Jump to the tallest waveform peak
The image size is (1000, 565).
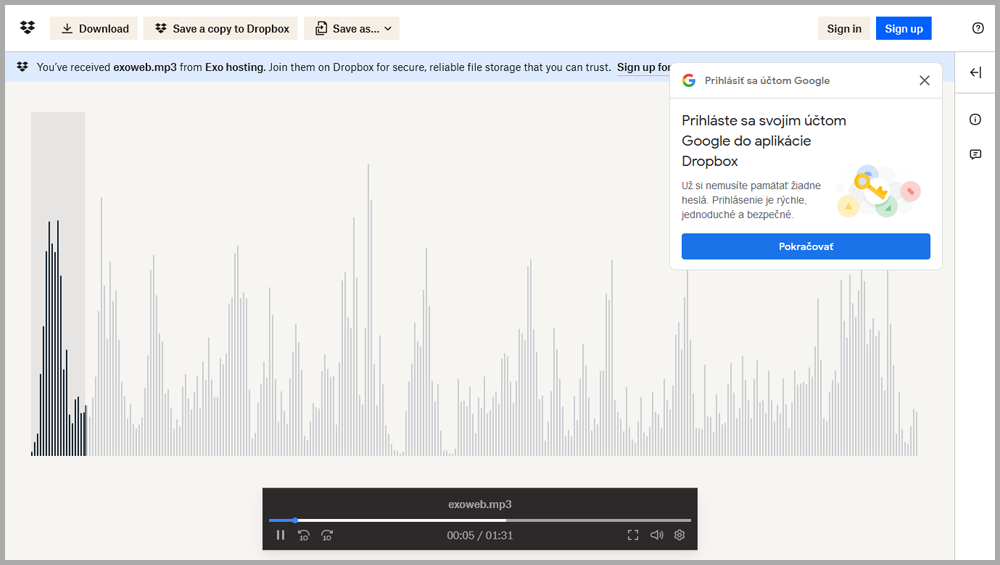368,309
